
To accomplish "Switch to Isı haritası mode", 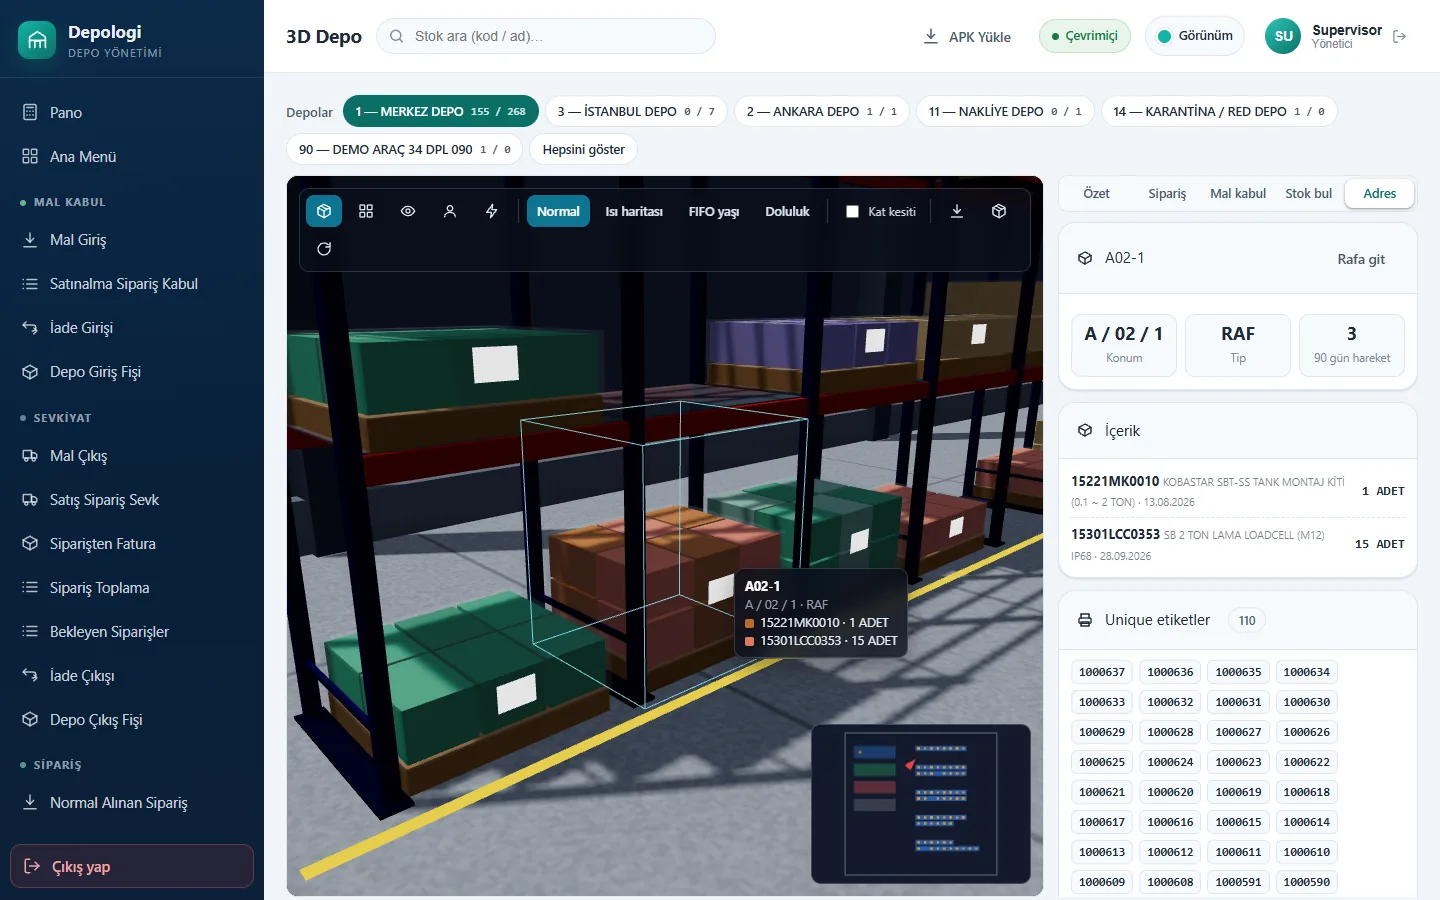I will 634,211.
